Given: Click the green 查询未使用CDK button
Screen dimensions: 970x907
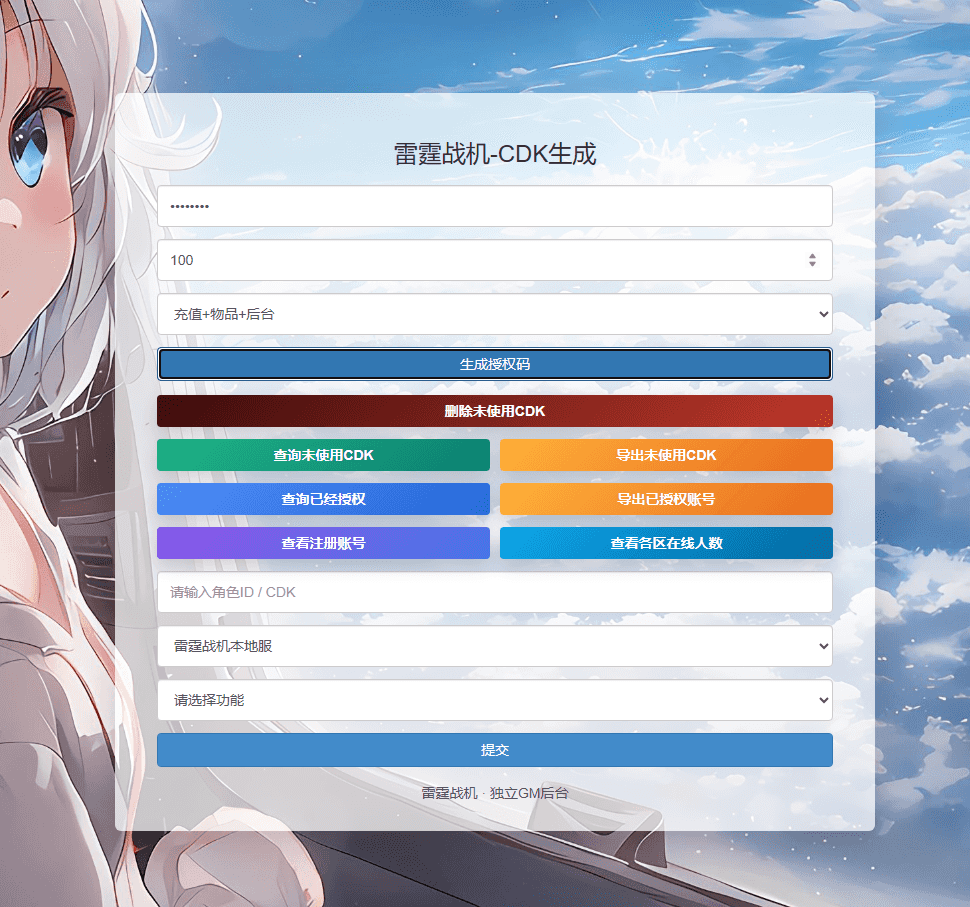Looking at the screenshot, I should [323, 455].
